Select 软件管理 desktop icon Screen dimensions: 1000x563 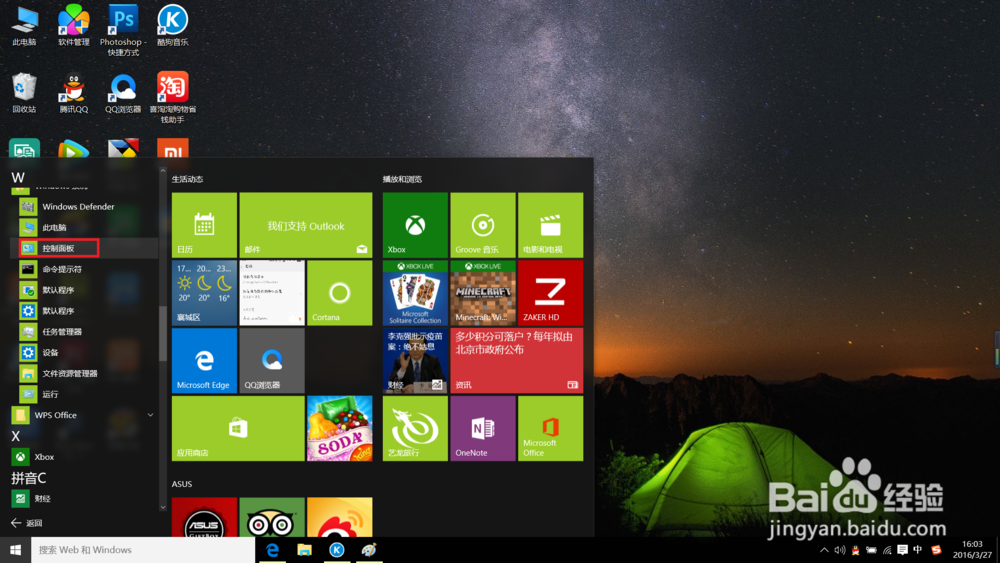pos(74,26)
